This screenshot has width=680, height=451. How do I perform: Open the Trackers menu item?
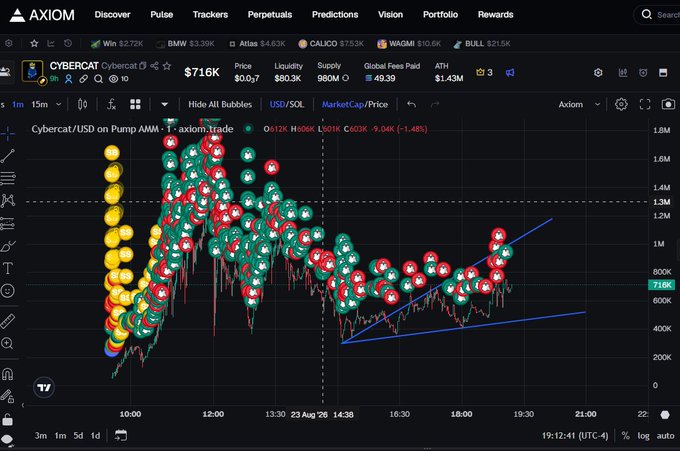(210, 15)
